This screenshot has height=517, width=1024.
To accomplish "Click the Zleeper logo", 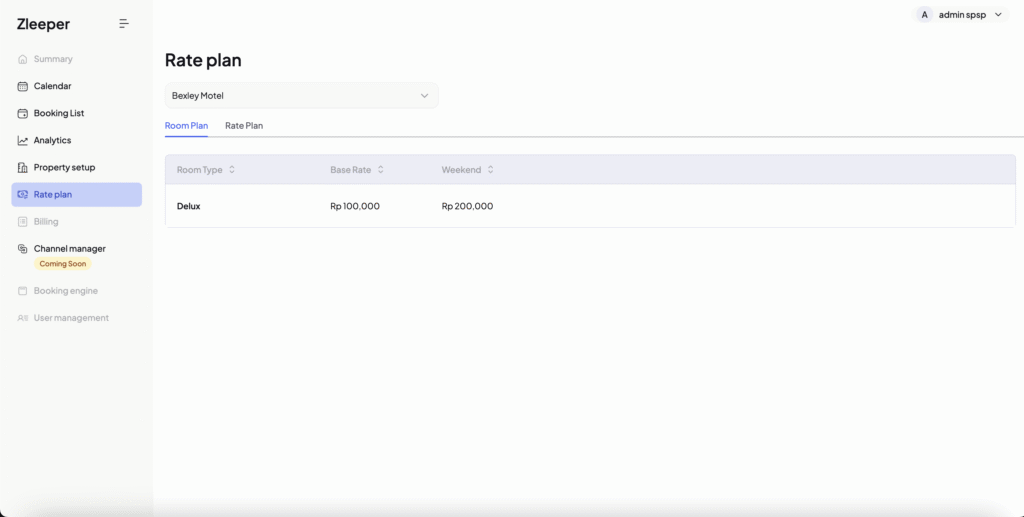I will (43, 24).
